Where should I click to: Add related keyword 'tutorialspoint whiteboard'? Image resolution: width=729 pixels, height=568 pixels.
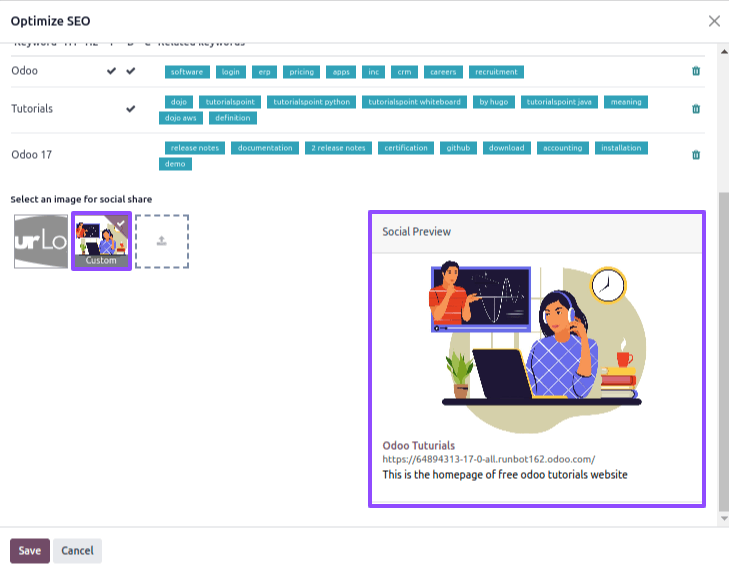pos(414,102)
